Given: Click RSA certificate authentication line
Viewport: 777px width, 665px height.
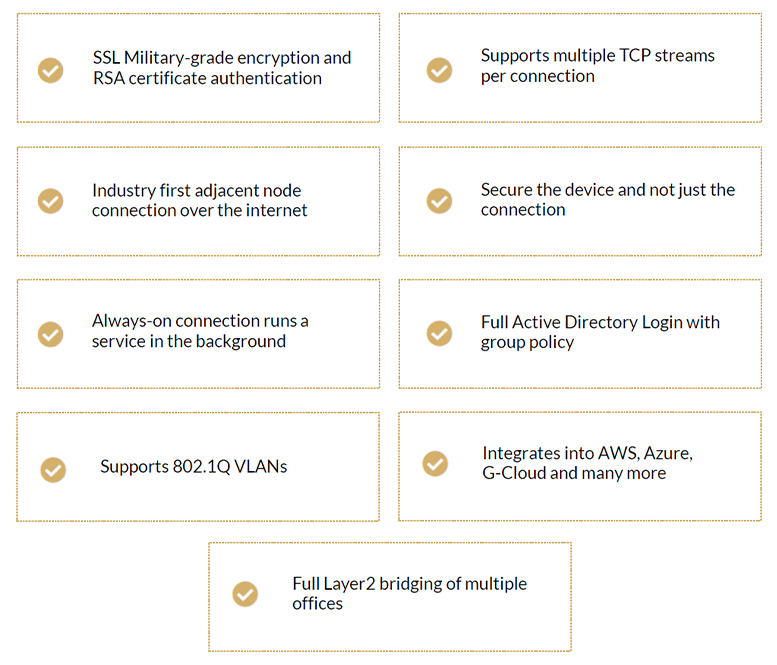Looking at the screenshot, I should click(207, 78).
